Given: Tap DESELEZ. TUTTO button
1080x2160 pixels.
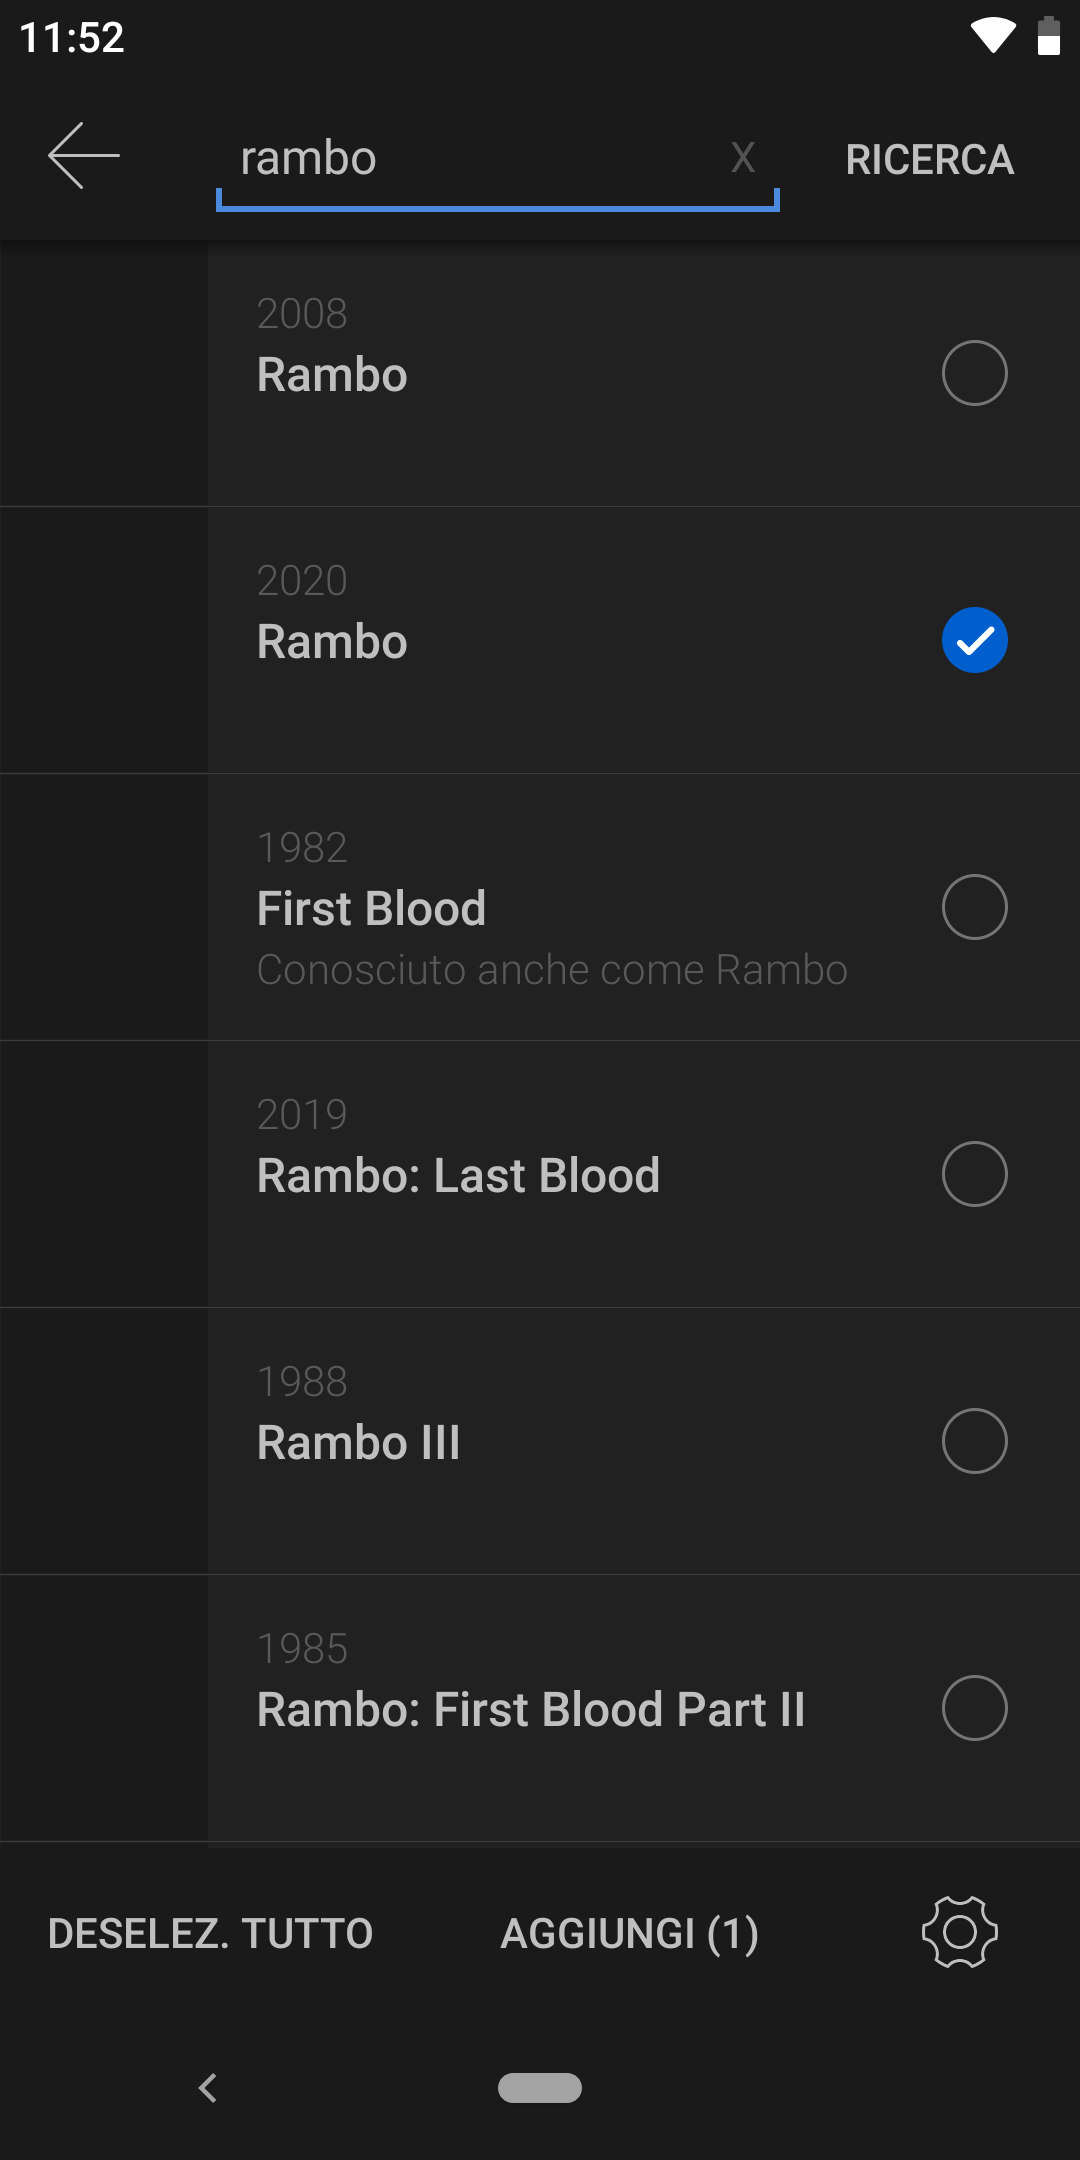Looking at the screenshot, I should (210, 1933).
